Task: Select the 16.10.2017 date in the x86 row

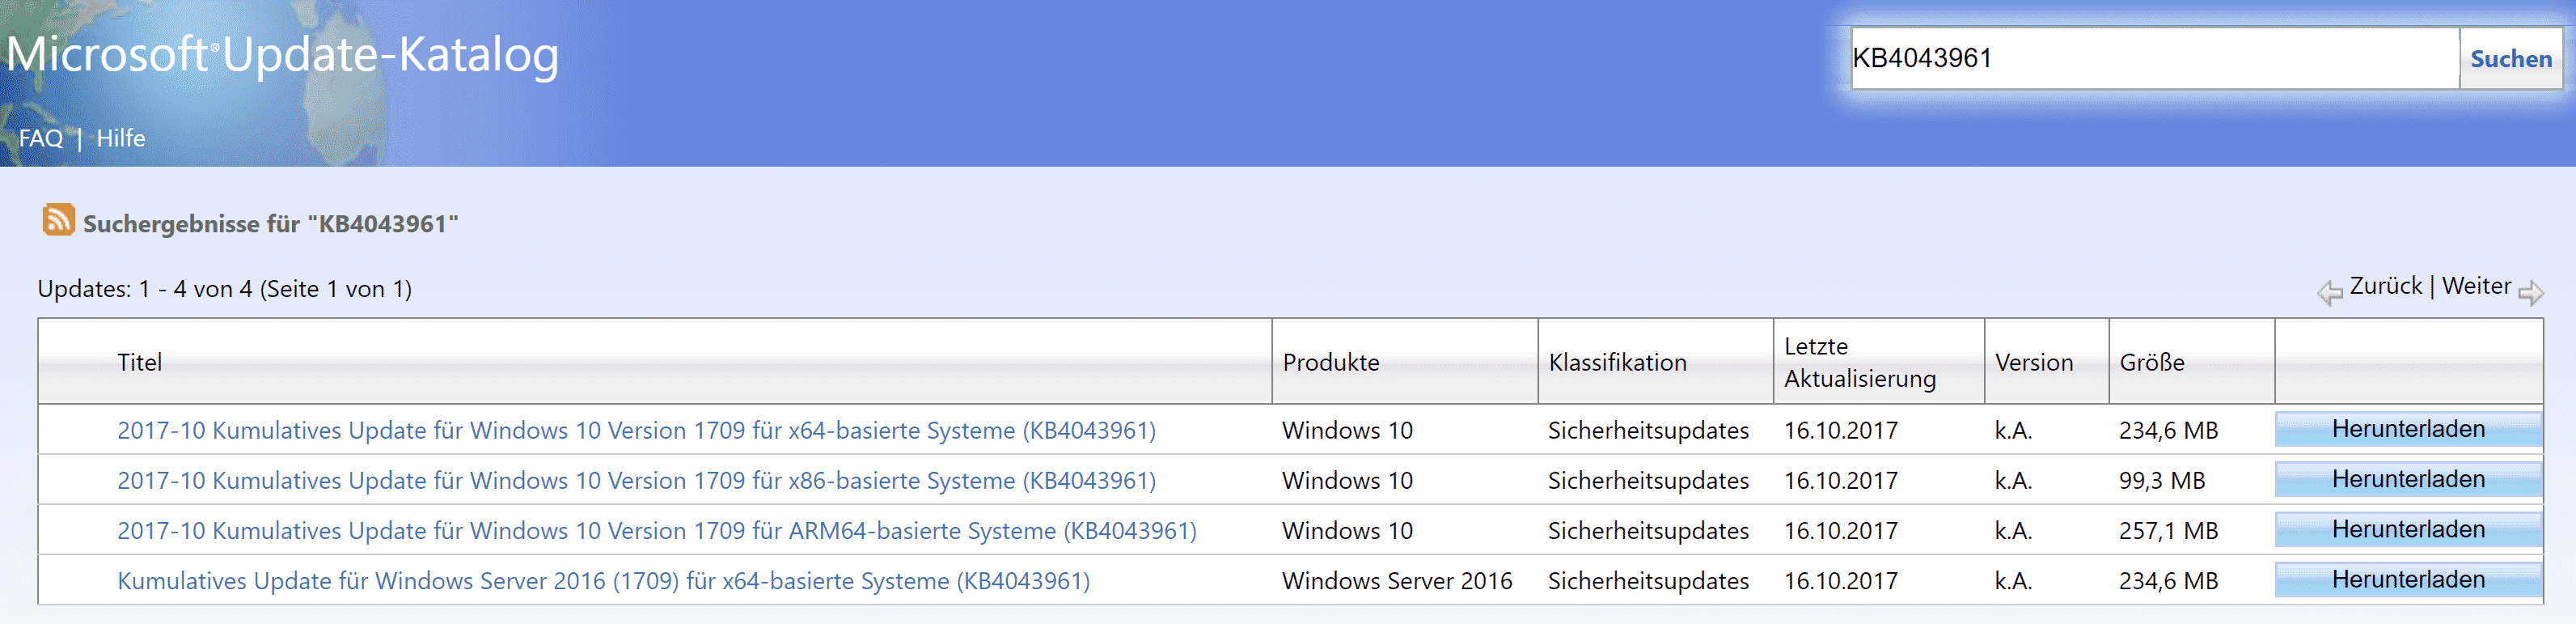Action: [x=1840, y=480]
